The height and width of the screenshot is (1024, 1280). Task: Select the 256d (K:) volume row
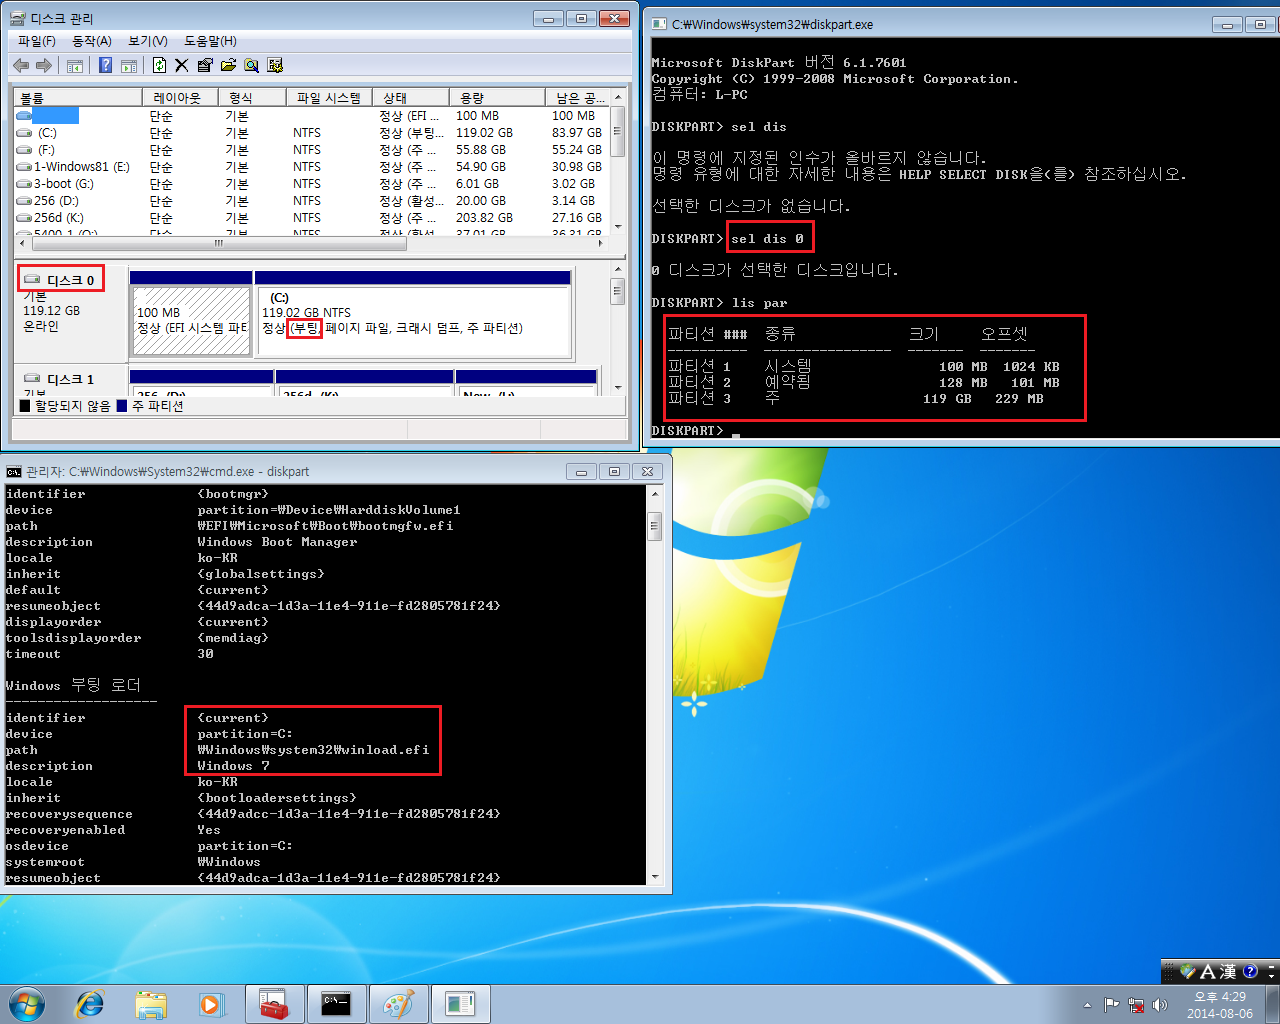click(310, 218)
